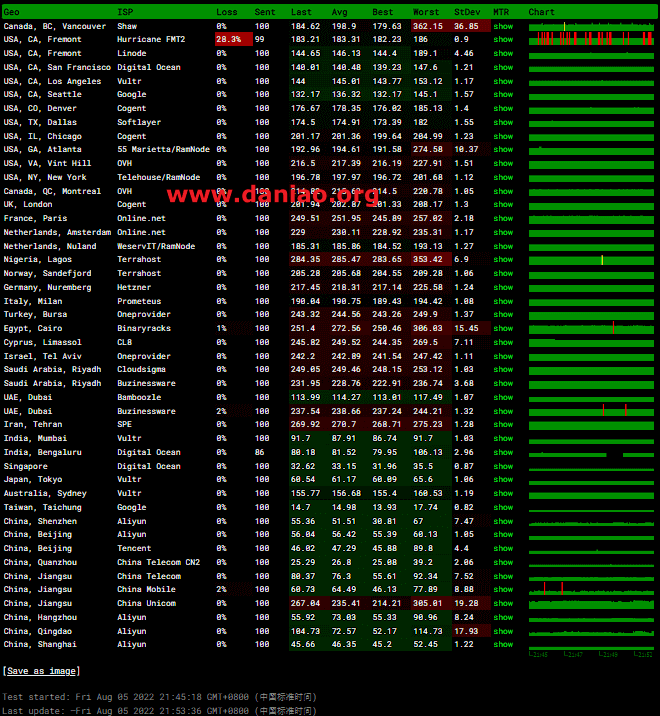Show MTR for Nuremberg Hetzner
Screen dimensions: 660x716
click(503, 287)
